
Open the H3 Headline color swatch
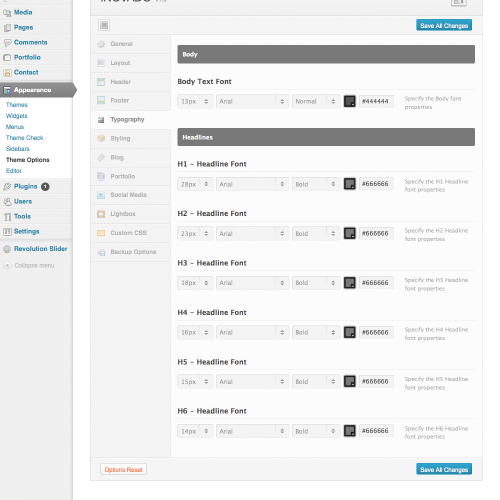[350, 283]
